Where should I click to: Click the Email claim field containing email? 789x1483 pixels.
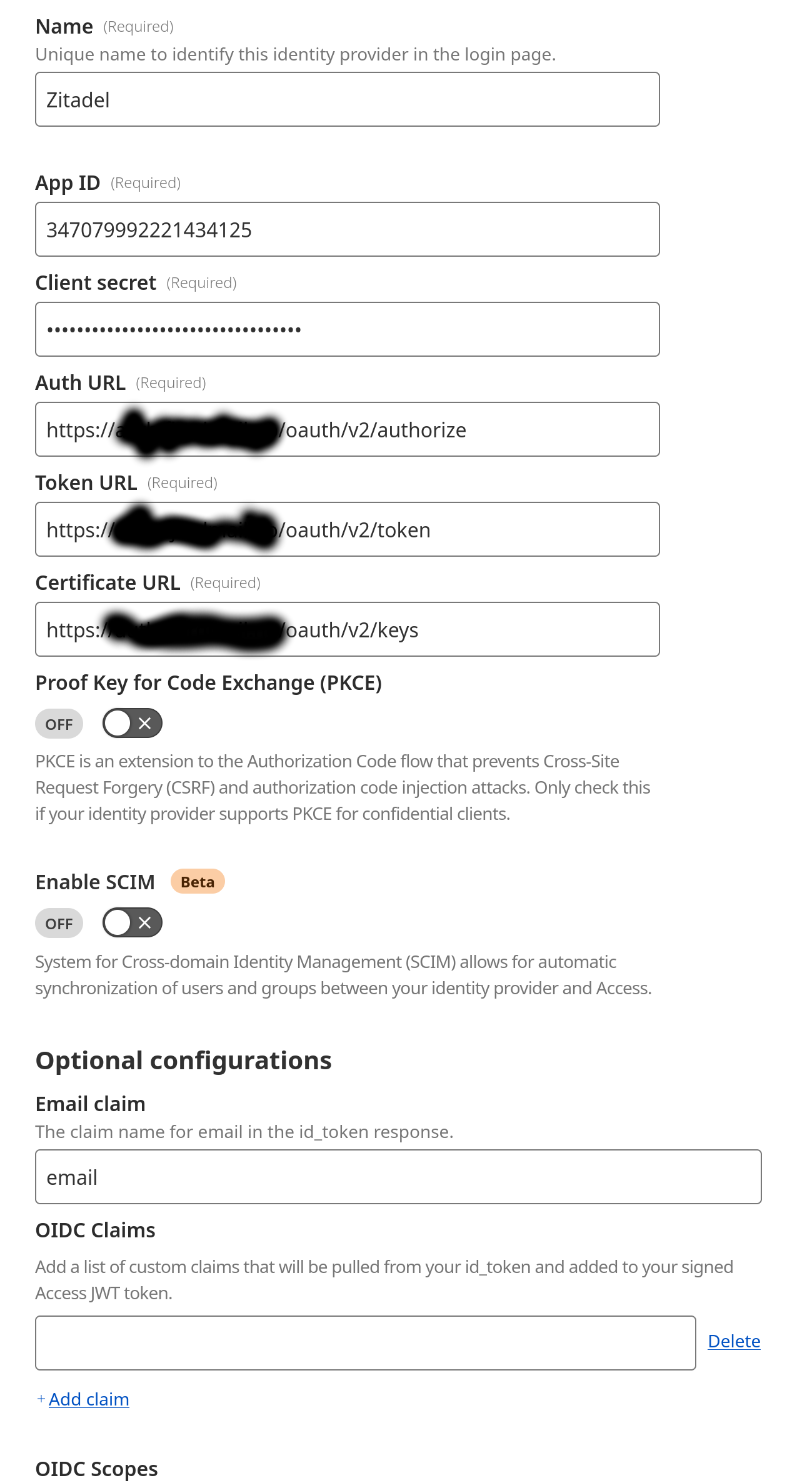[398, 1176]
